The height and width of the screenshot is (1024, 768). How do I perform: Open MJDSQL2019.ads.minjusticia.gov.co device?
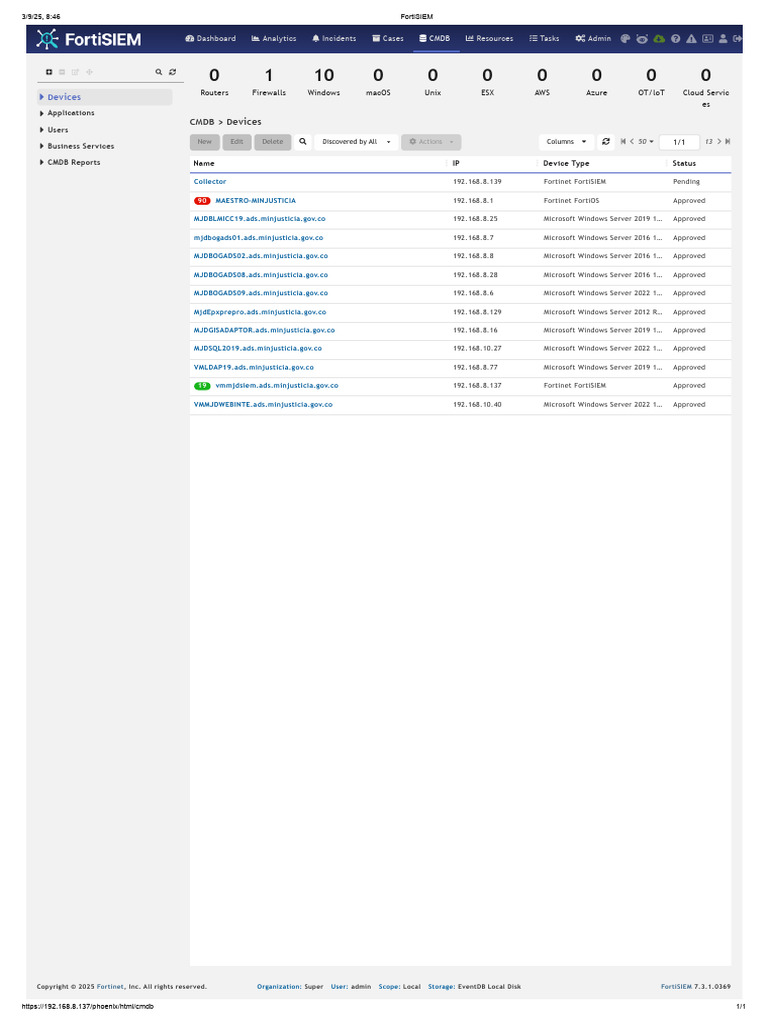[x=257, y=349]
